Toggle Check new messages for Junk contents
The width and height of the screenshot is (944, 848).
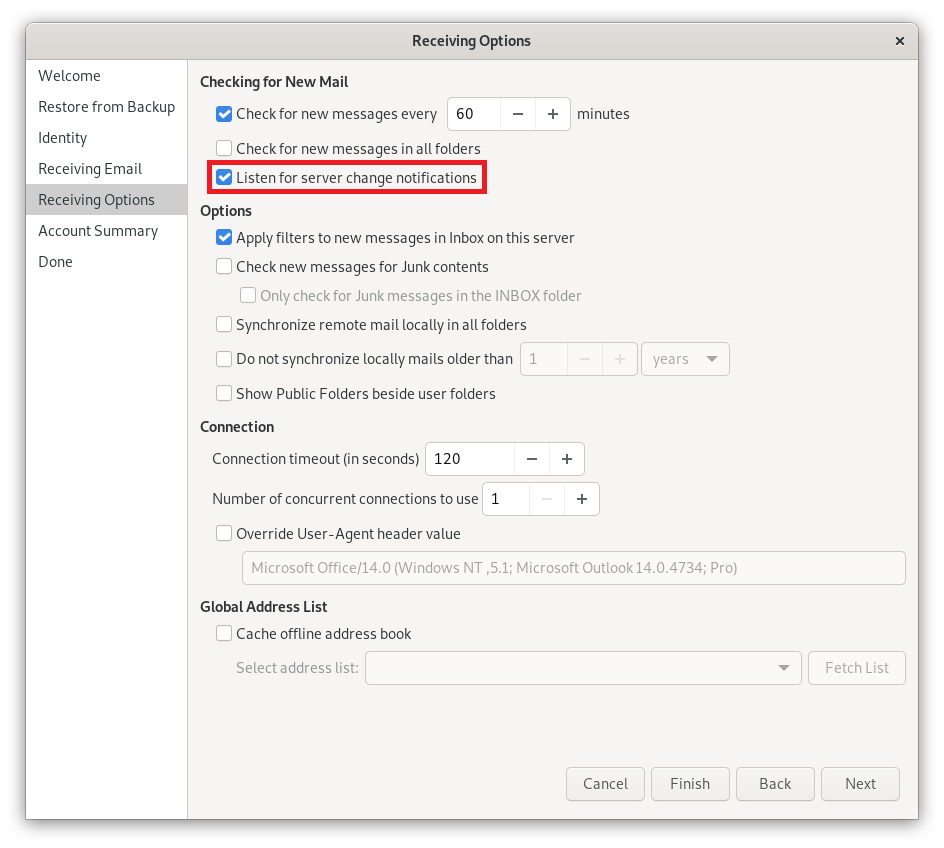click(225, 267)
